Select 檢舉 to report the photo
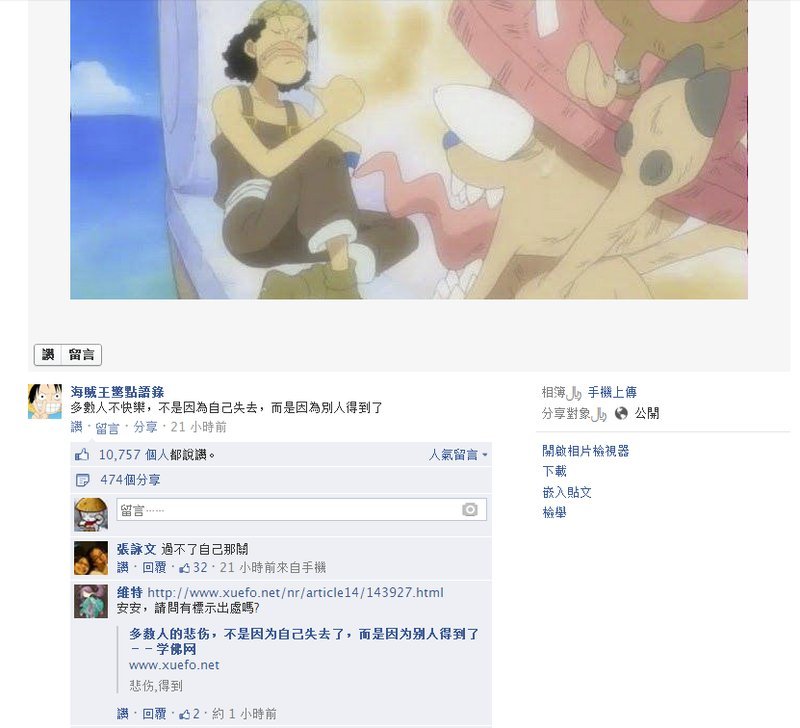800x728 pixels. click(554, 512)
